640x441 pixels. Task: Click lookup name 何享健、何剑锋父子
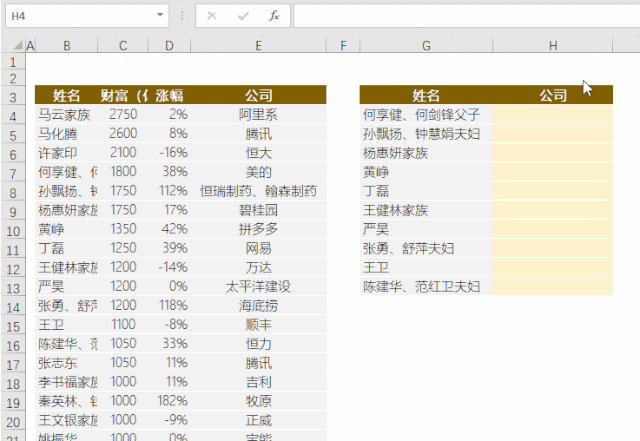click(x=426, y=114)
